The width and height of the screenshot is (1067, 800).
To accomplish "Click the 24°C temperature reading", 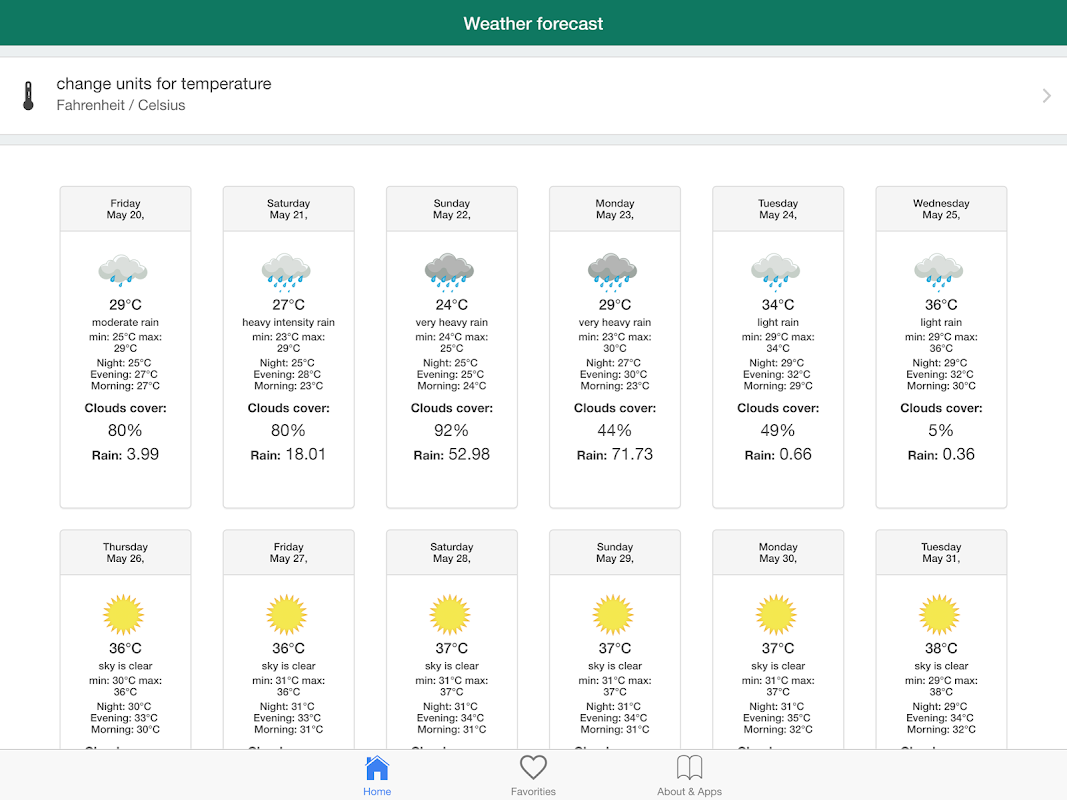I will pyautogui.click(x=452, y=305).
